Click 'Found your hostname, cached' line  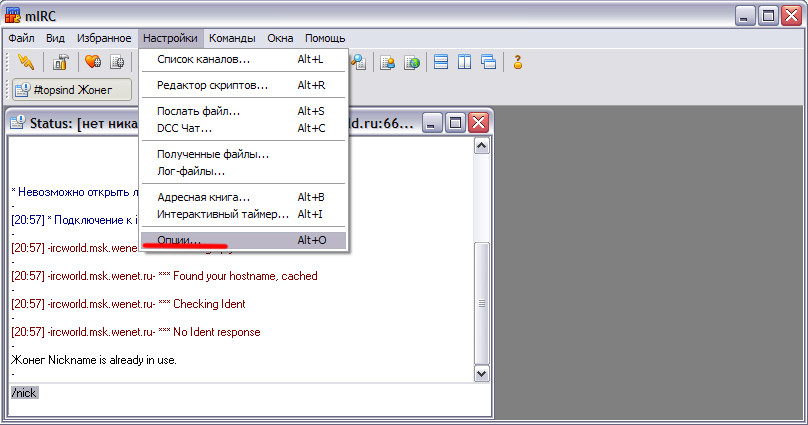click(164, 276)
